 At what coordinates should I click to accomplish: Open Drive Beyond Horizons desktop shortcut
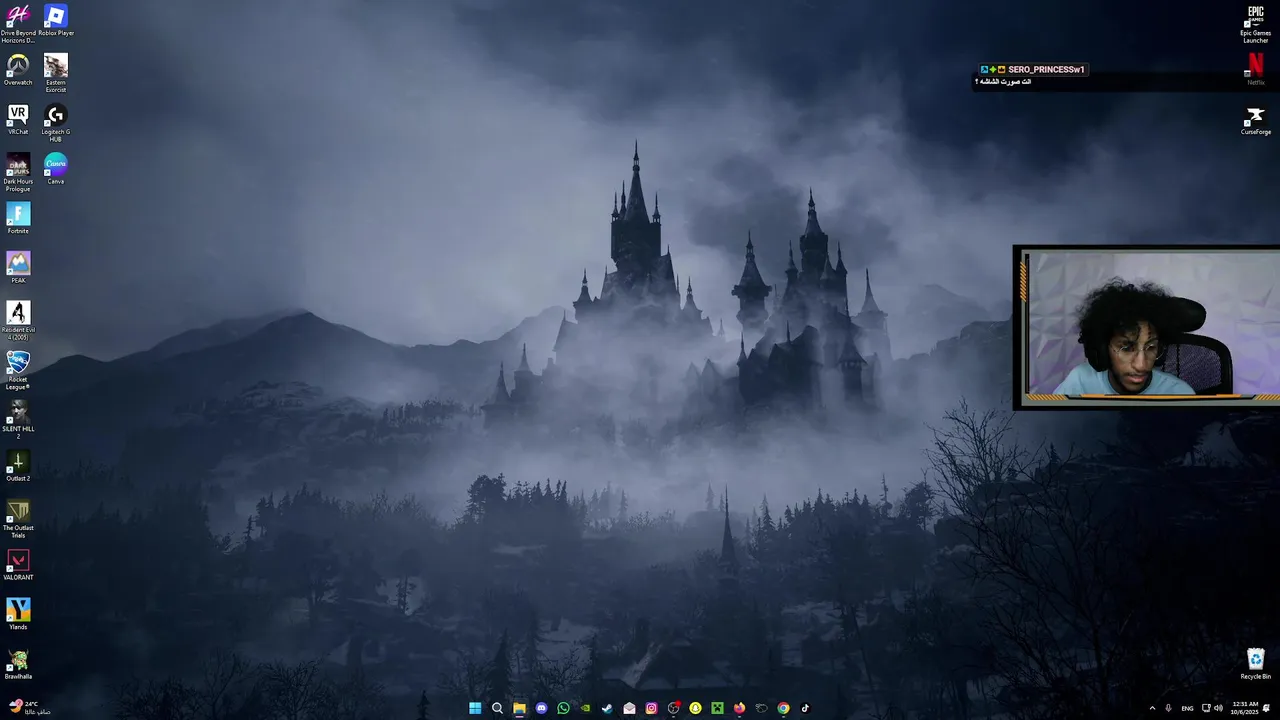(18, 24)
